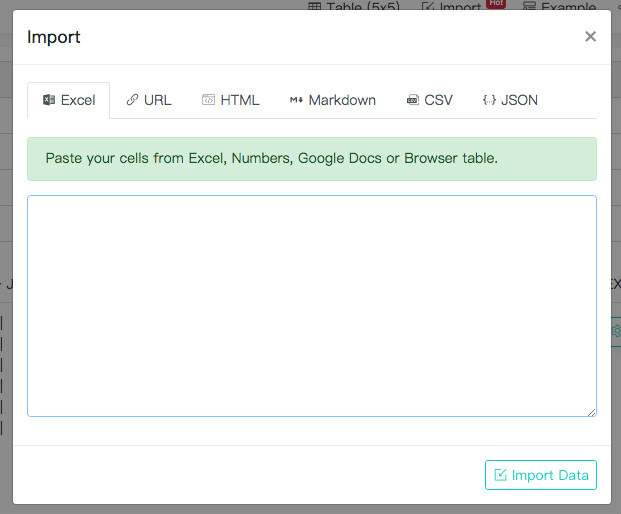Image resolution: width=621 pixels, height=514 pixels.
Task: Open the JSON import tab
Action: coord(510,100)
